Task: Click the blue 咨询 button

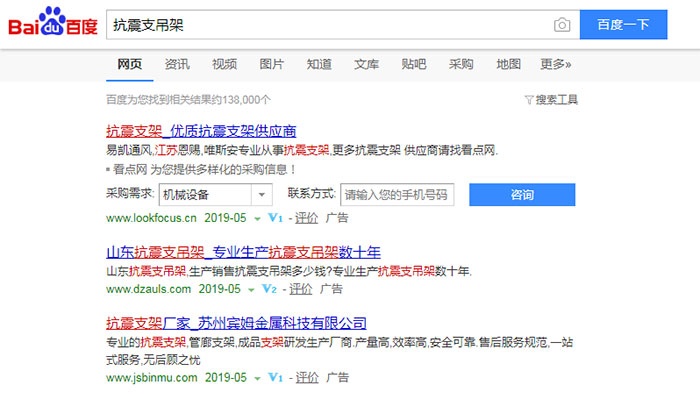Action: [522, 195]
